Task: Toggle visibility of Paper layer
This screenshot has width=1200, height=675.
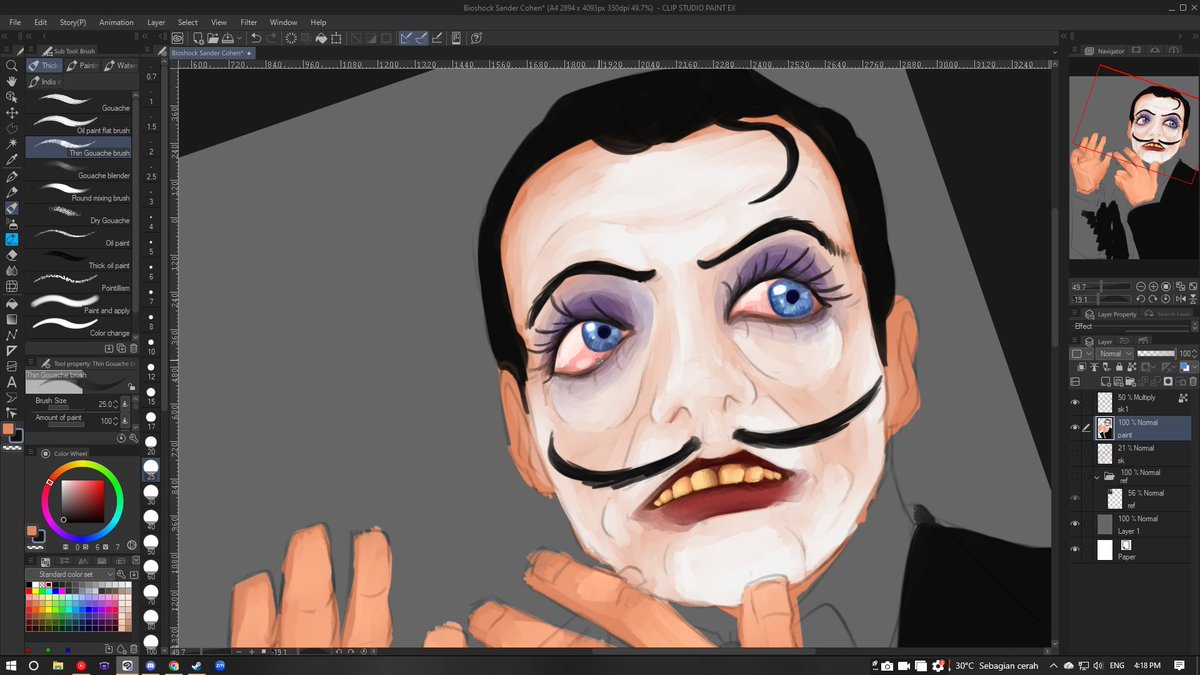Action: 1075,549
